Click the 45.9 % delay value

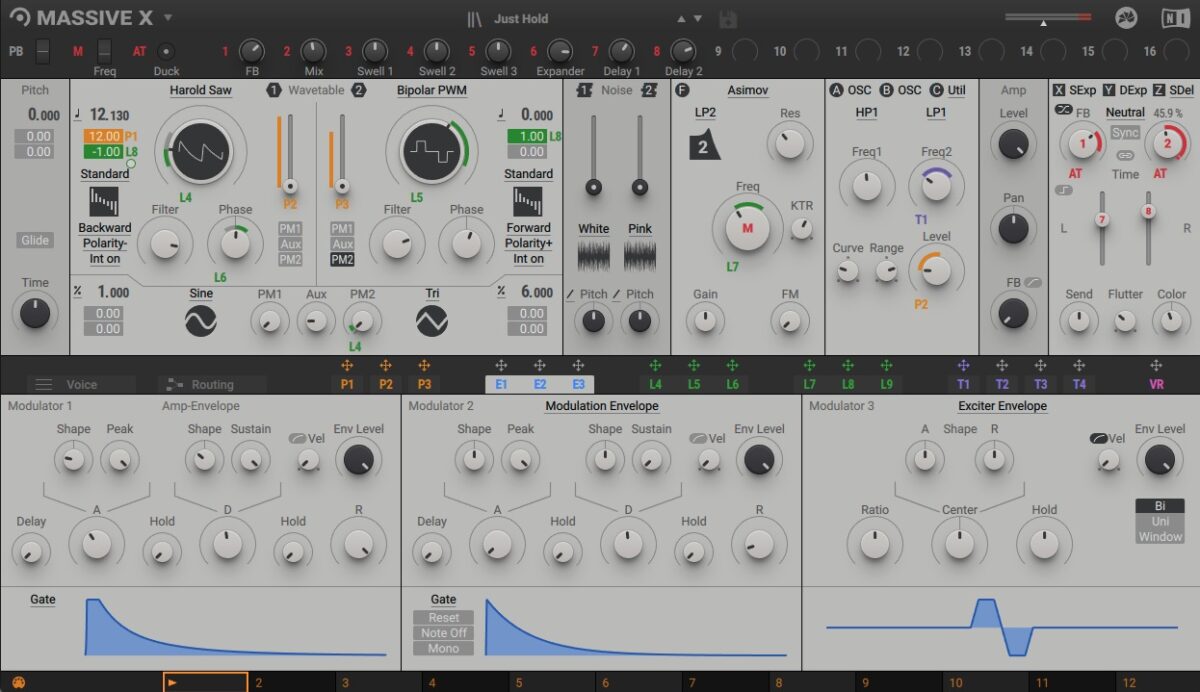click(x=1168, y=113)
